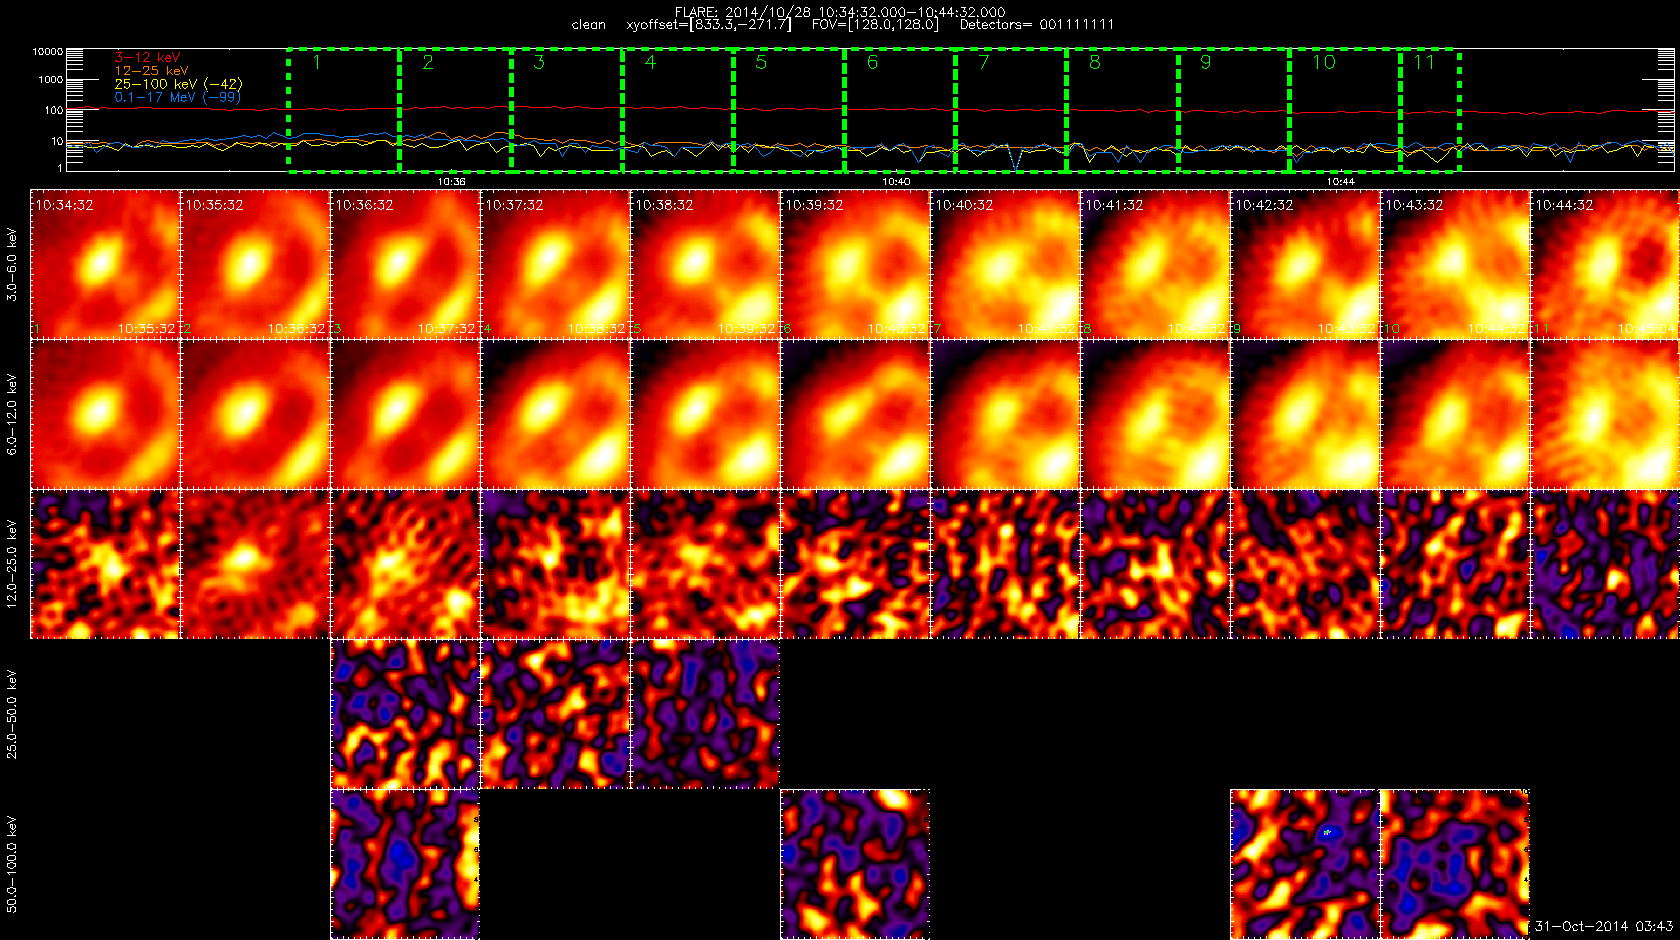Click the '10:36' time axis label
1680x940 pixels.
coord(452,182)
